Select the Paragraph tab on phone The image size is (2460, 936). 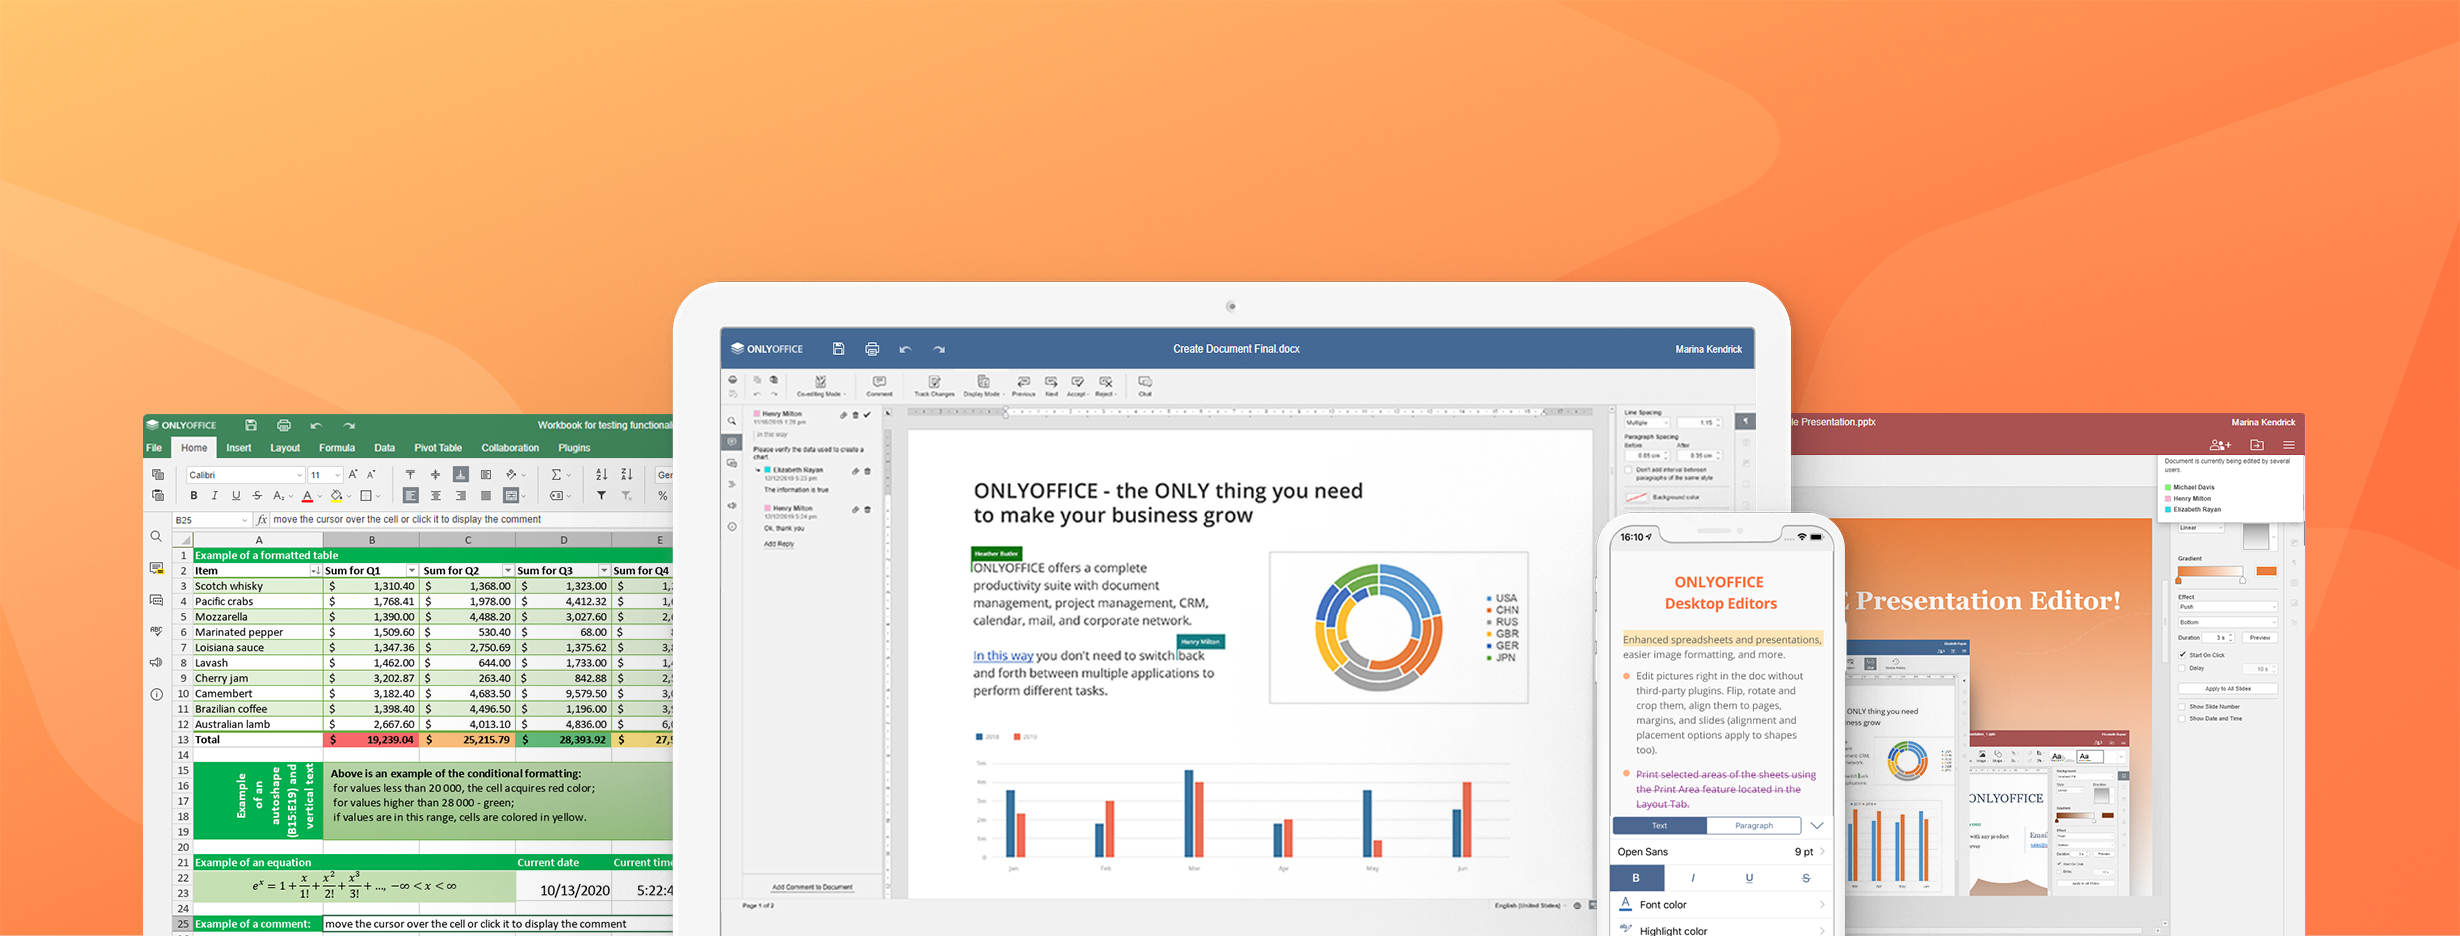click(x=1754, y=826)
